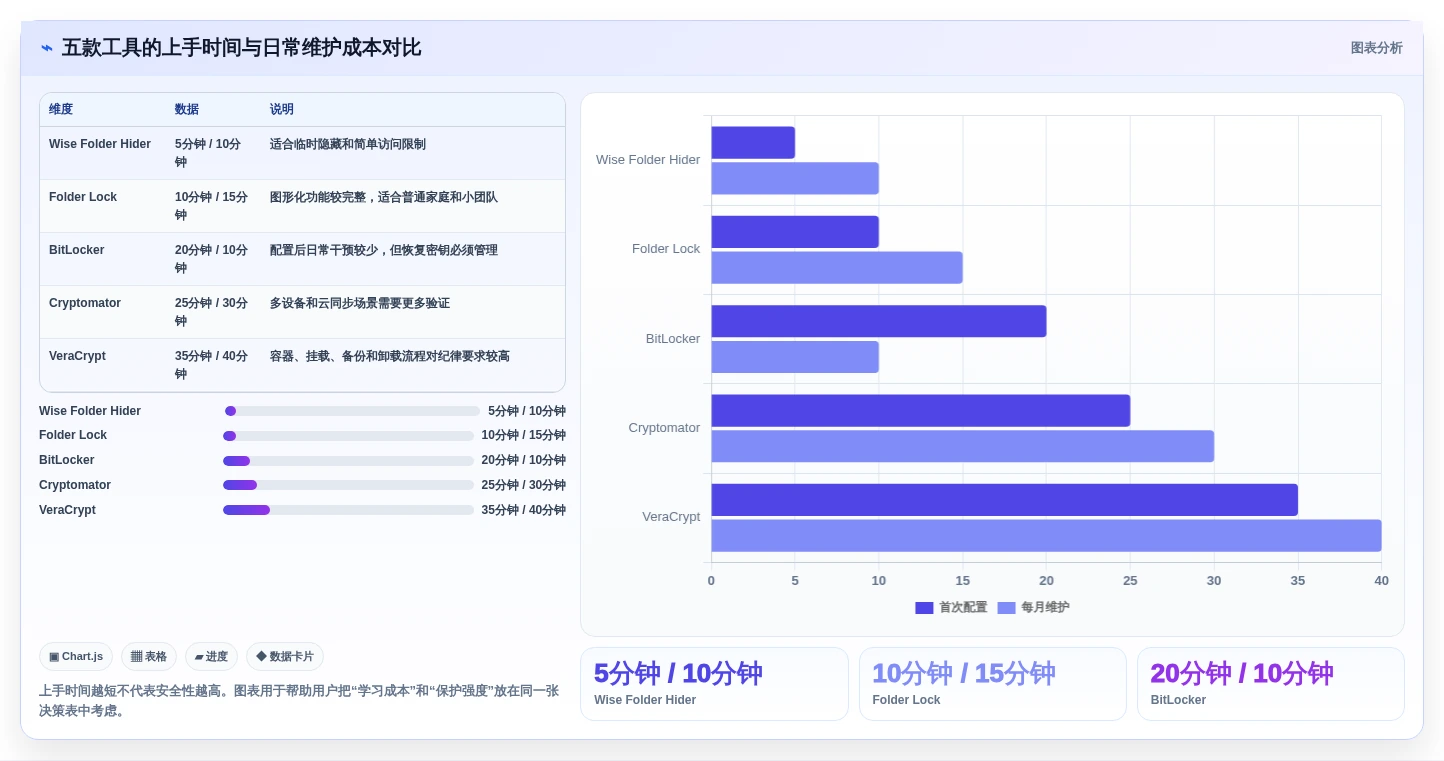The image size is (1444, 761).
Task: Click the 25分钟 / 30分钟 value beside Cryptomator progress
Action: tap(524, 485)
